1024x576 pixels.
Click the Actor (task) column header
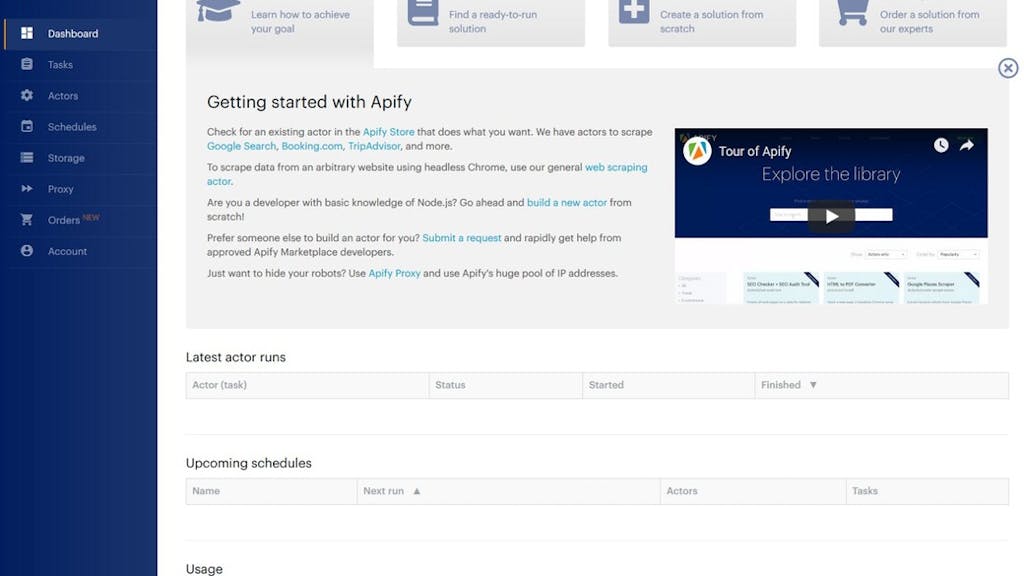point(307,385)
